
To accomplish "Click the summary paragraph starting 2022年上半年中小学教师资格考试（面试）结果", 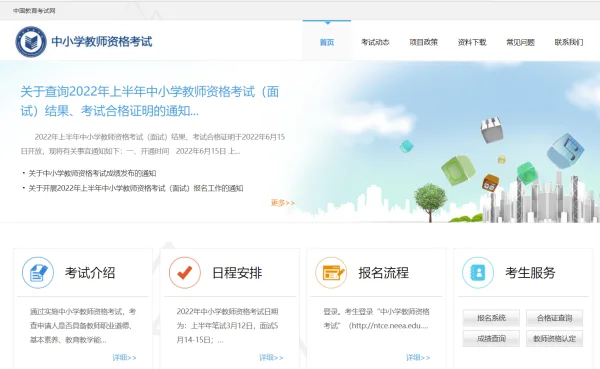I will click(153, 144).
